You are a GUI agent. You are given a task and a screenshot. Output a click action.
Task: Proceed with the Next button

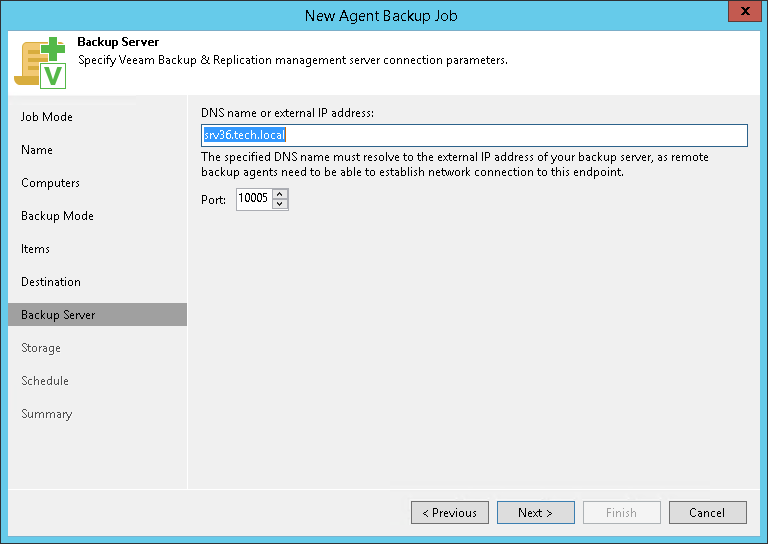pos(535,513)
